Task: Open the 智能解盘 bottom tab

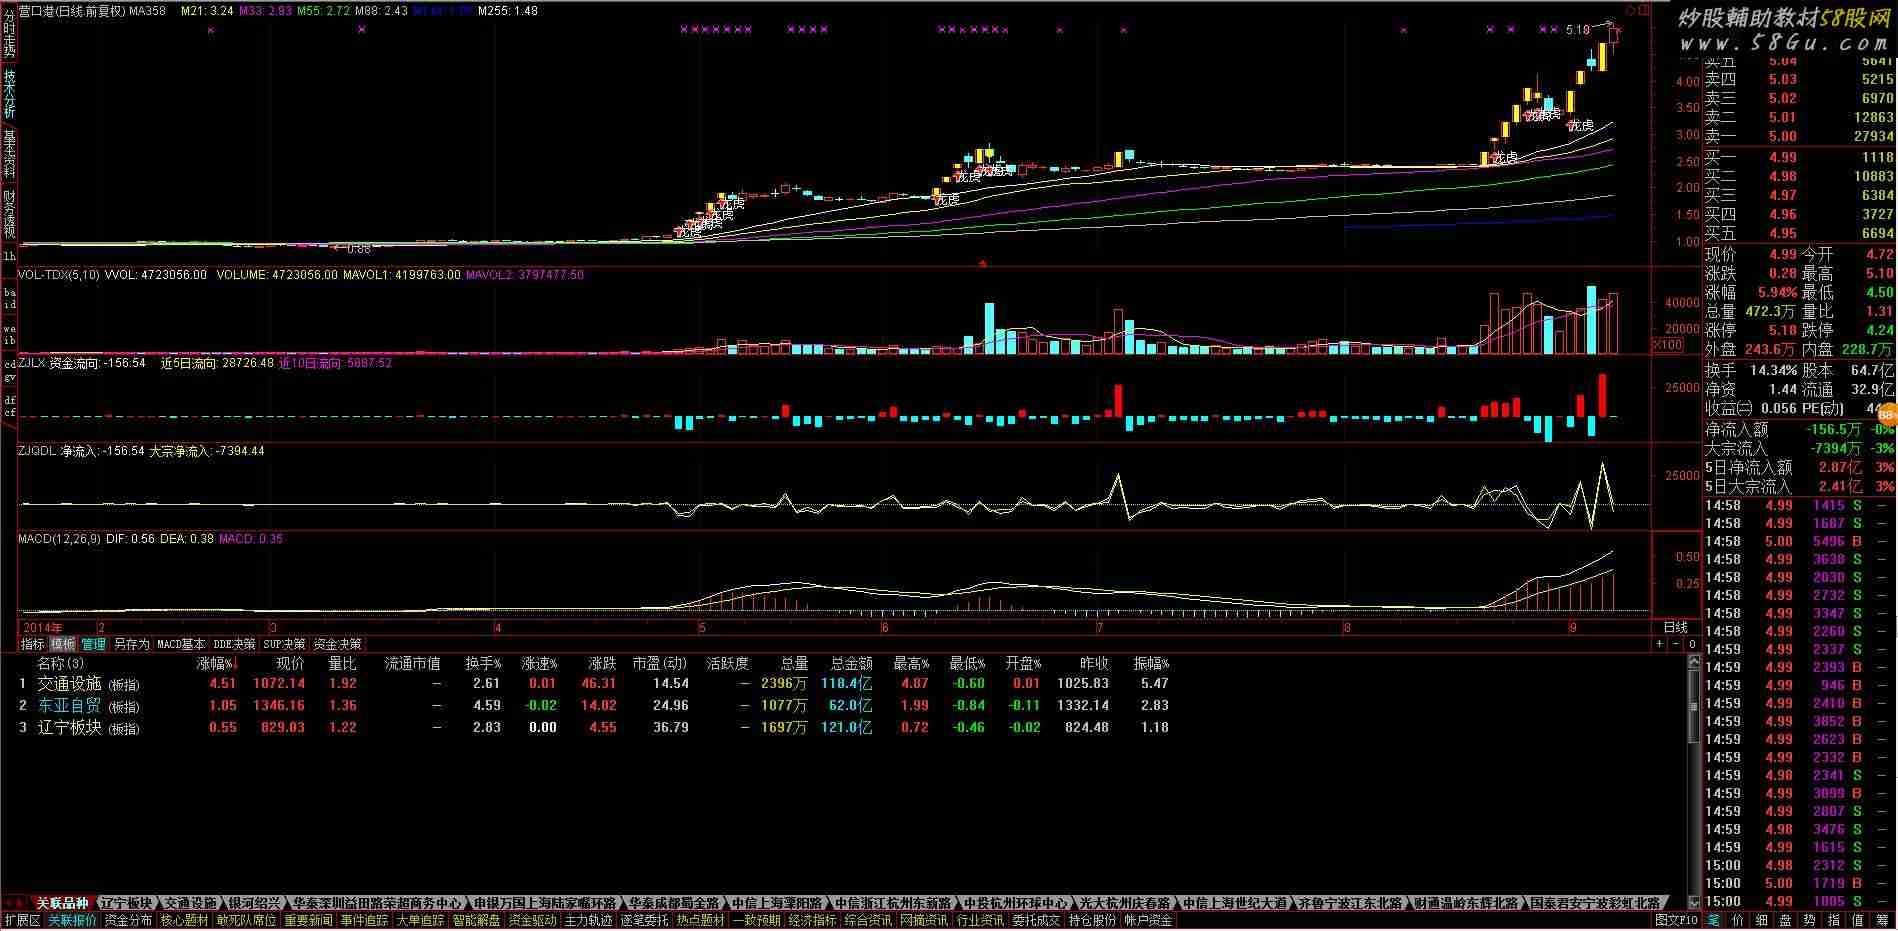Action: (476, 920)
